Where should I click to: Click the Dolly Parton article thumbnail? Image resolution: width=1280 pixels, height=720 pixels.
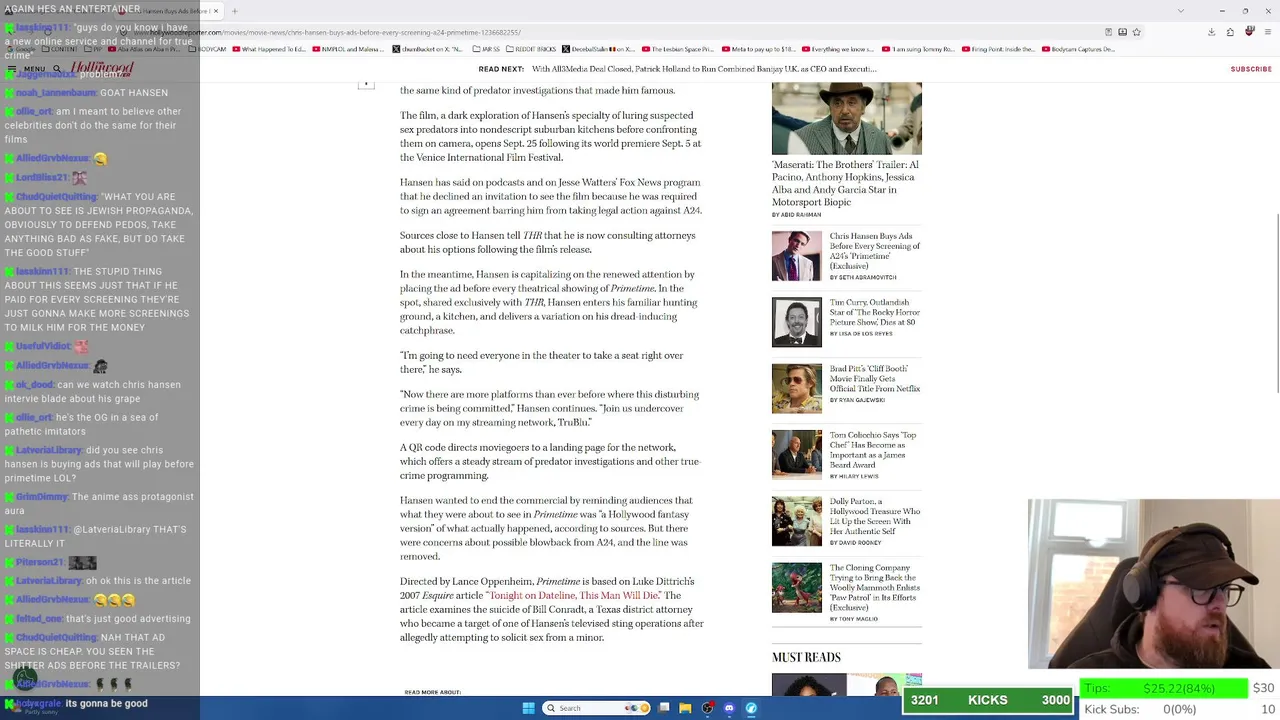tap(797, 521)
